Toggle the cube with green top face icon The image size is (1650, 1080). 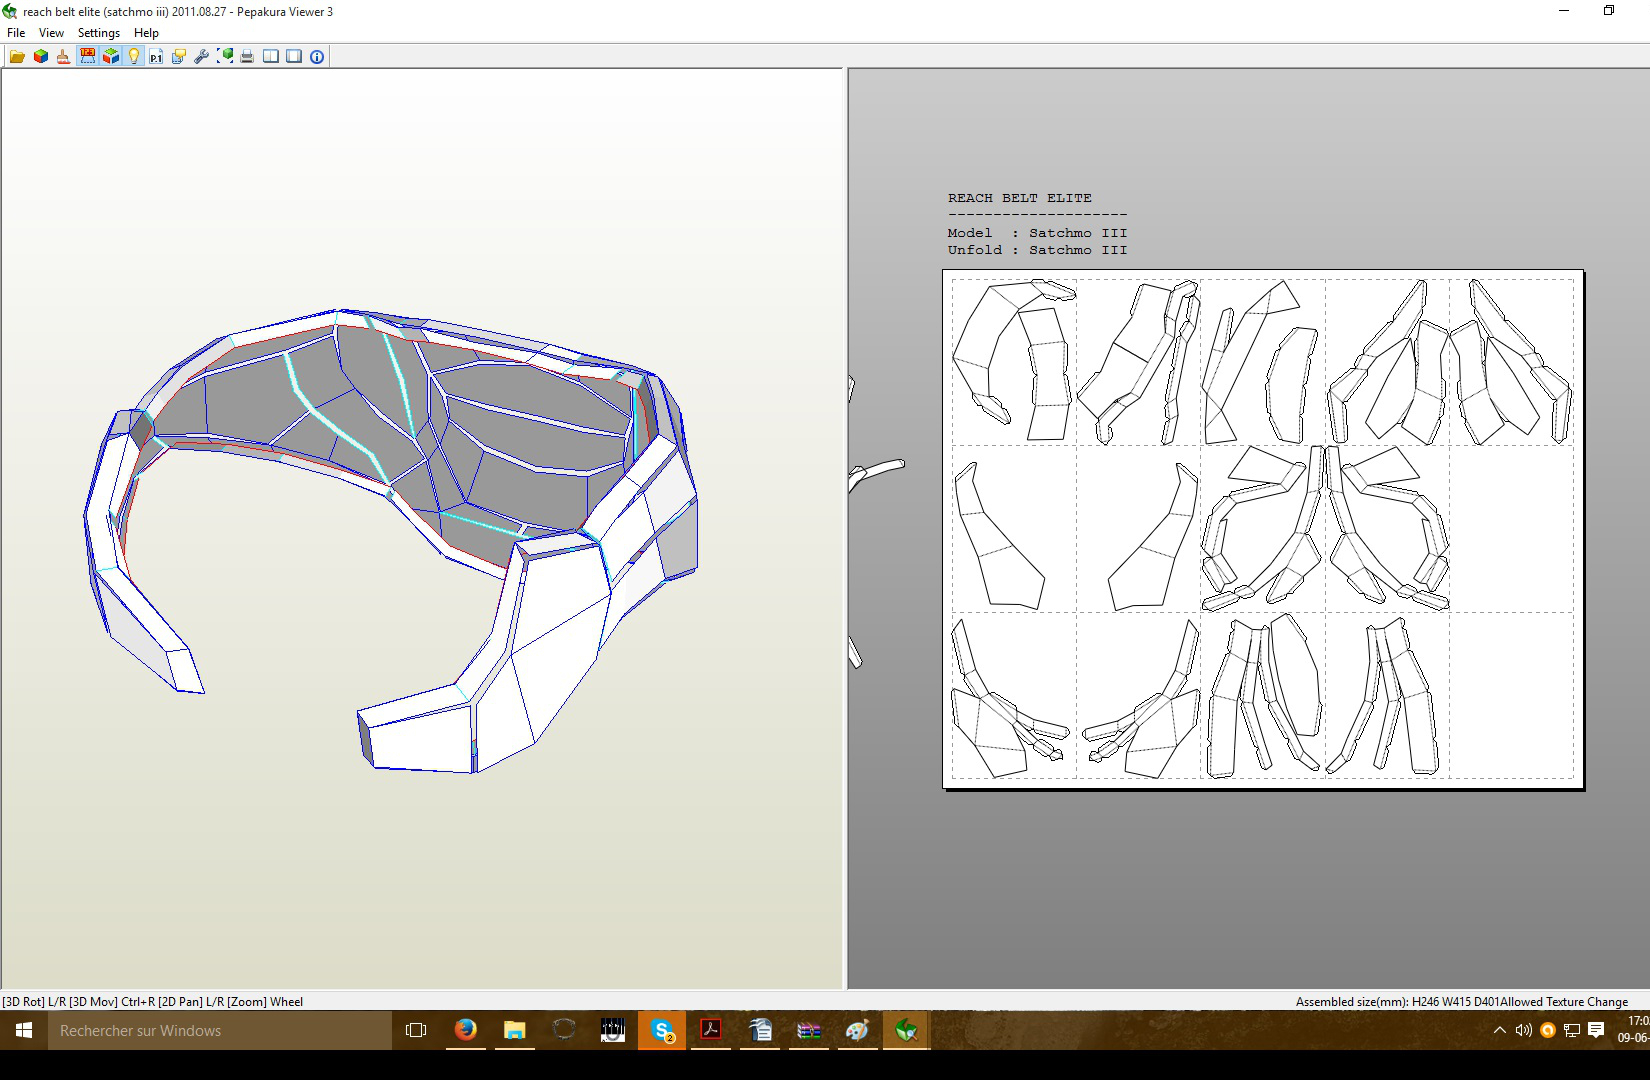click(110, 57)
